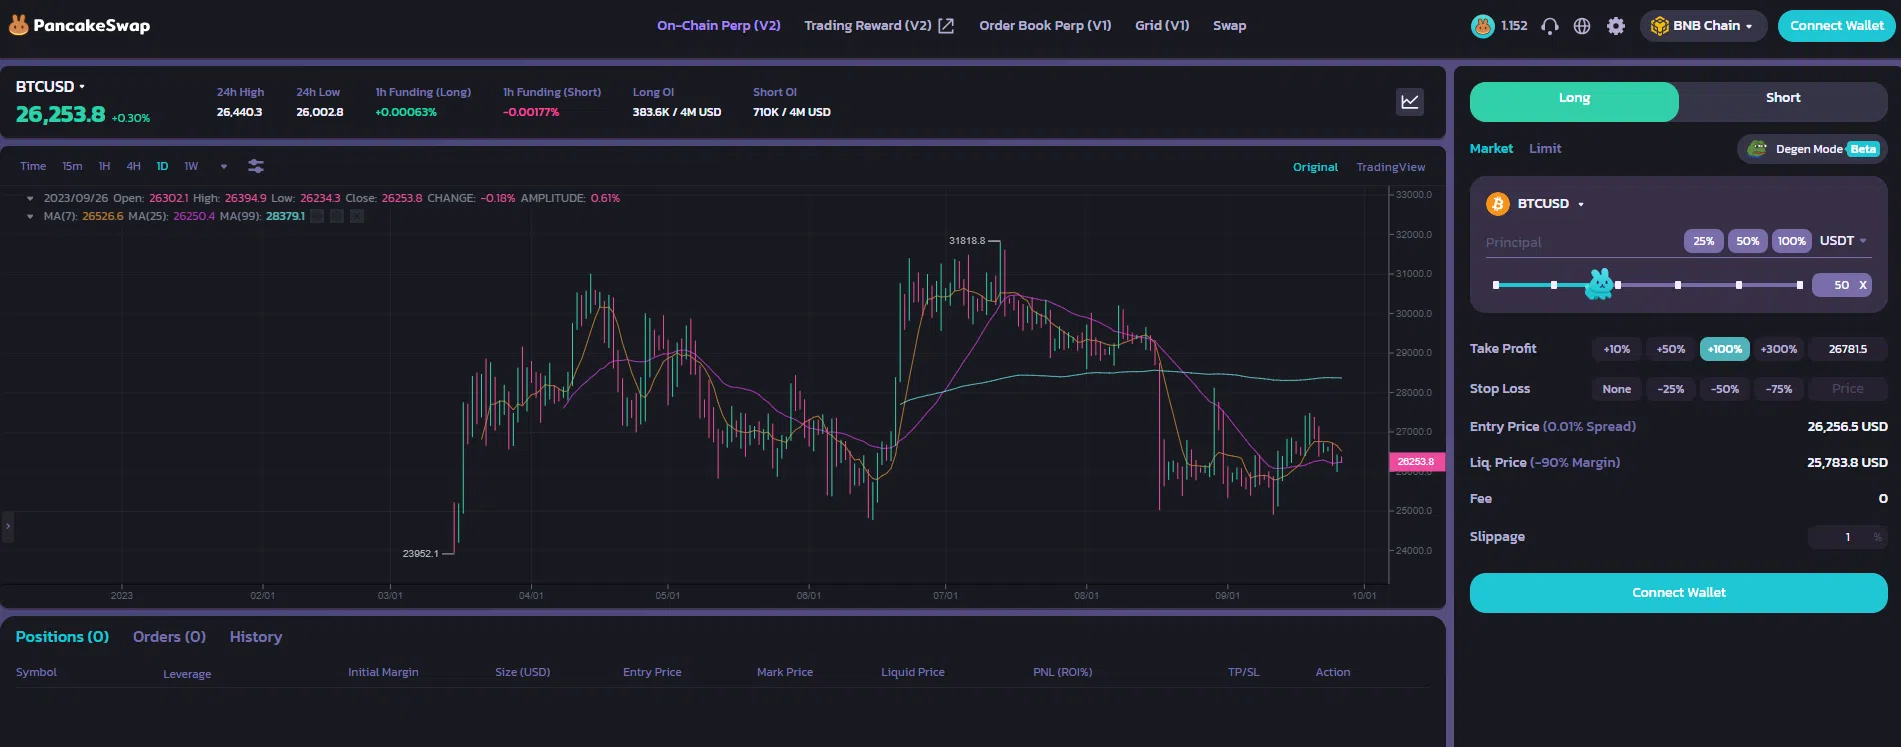Open On-Chain Perp (V2) tab

coord(719,26)
